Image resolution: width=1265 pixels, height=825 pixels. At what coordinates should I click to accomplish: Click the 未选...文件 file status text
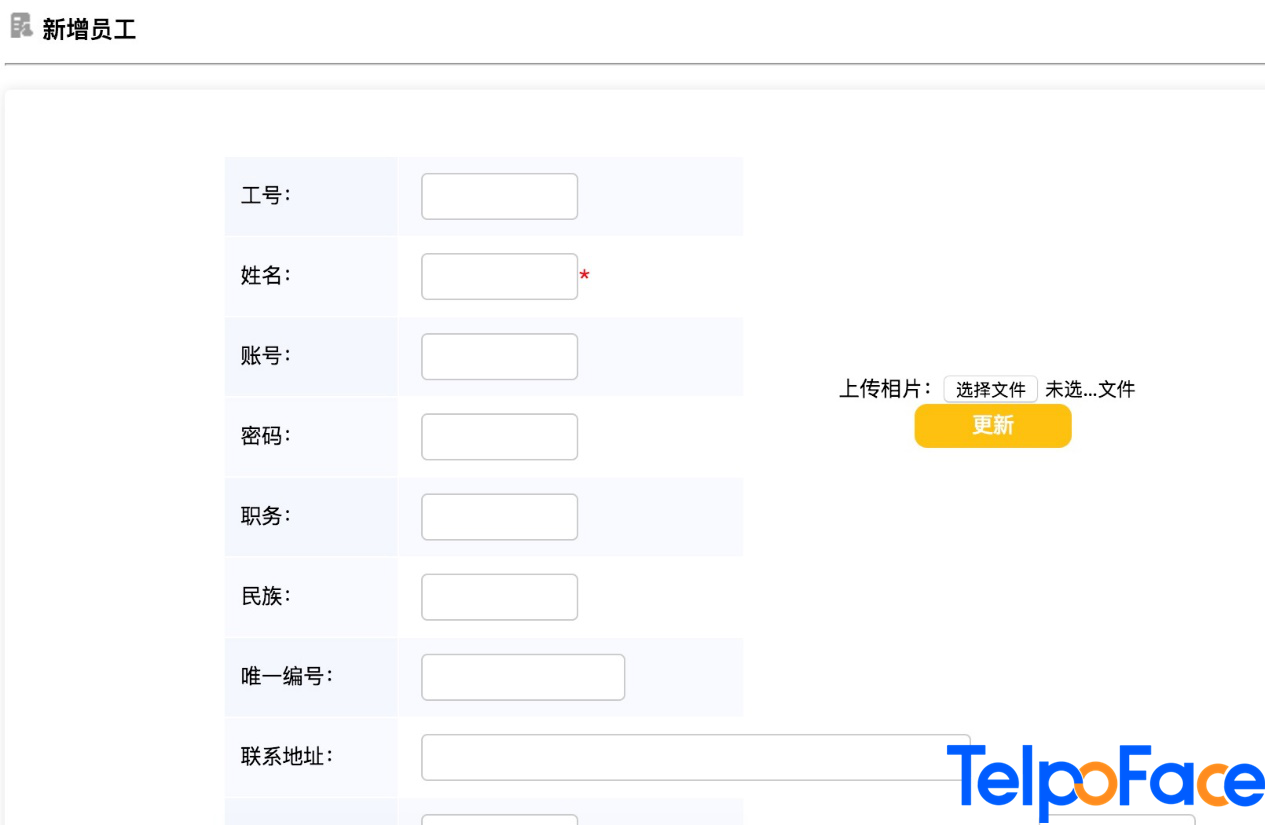click(x=1090, y=389)
